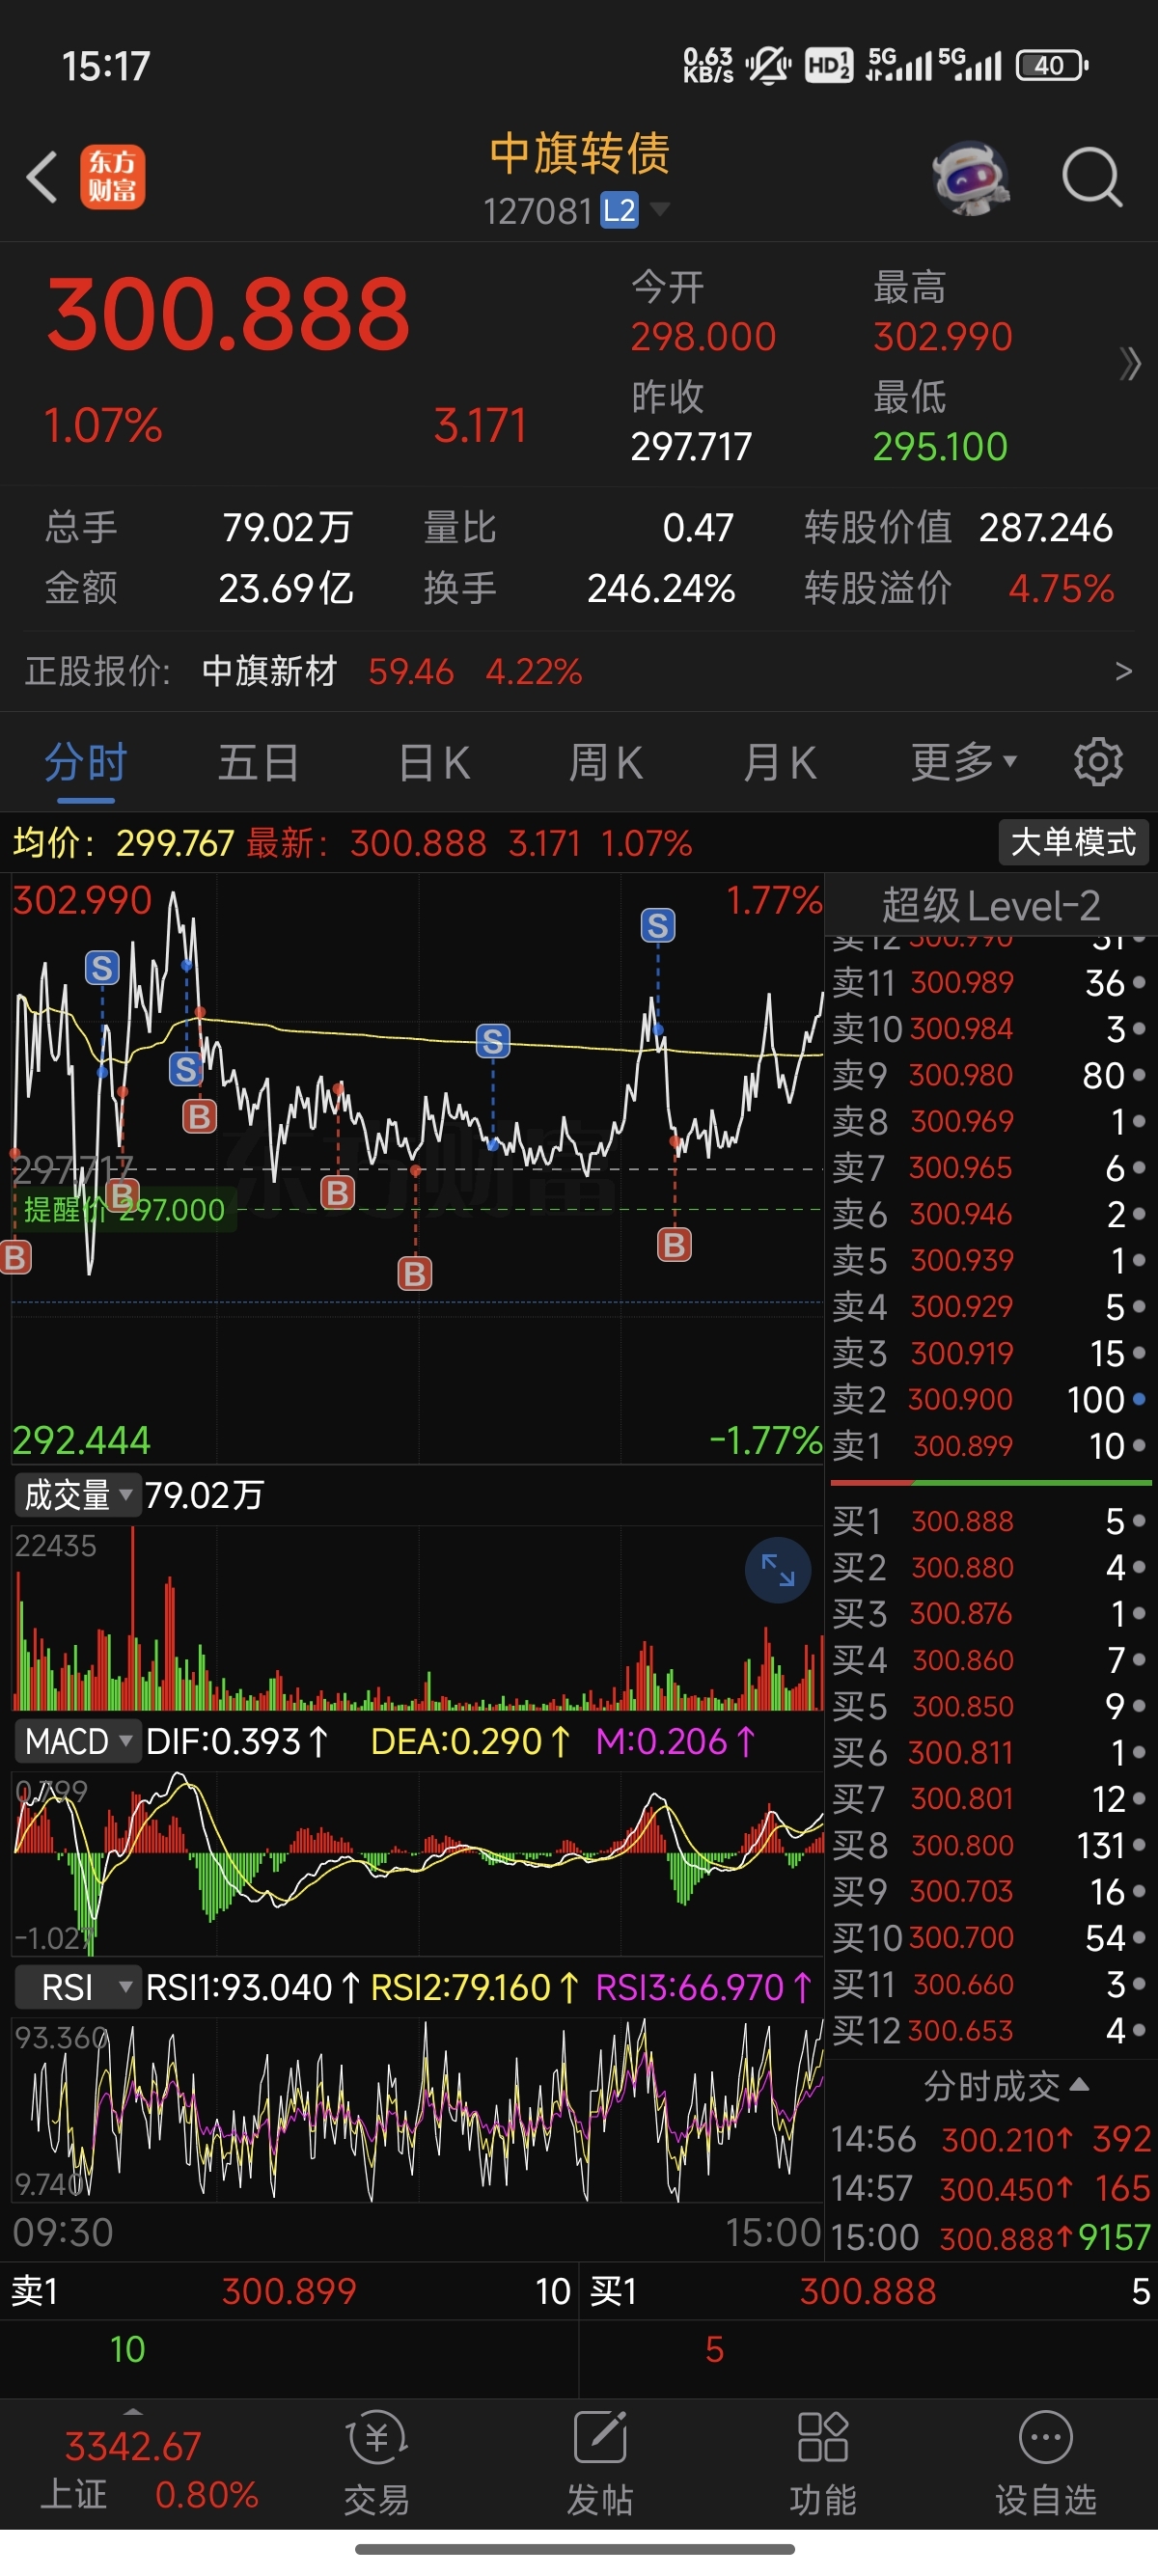Expand chart to fullscreen icon
Viewport: 1158px width, 2576px height.
[777, 1570]
